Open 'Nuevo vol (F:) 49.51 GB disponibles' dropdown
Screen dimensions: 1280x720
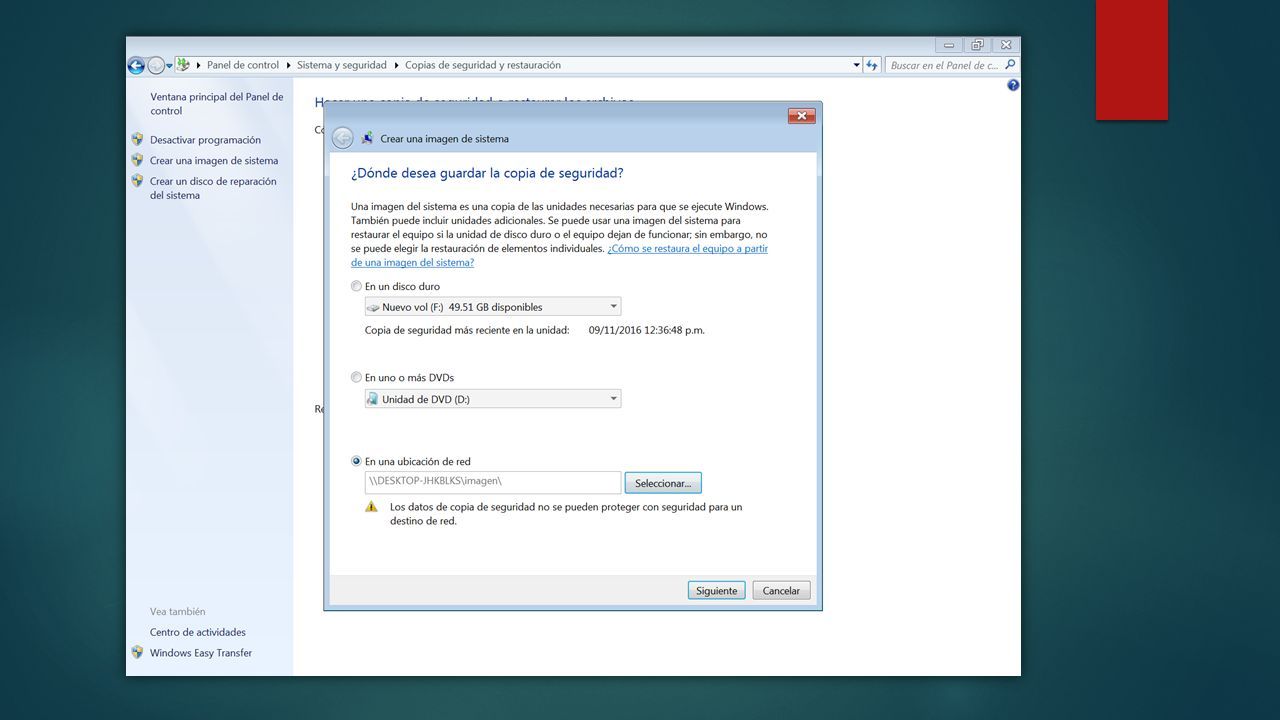coord(493,307)
